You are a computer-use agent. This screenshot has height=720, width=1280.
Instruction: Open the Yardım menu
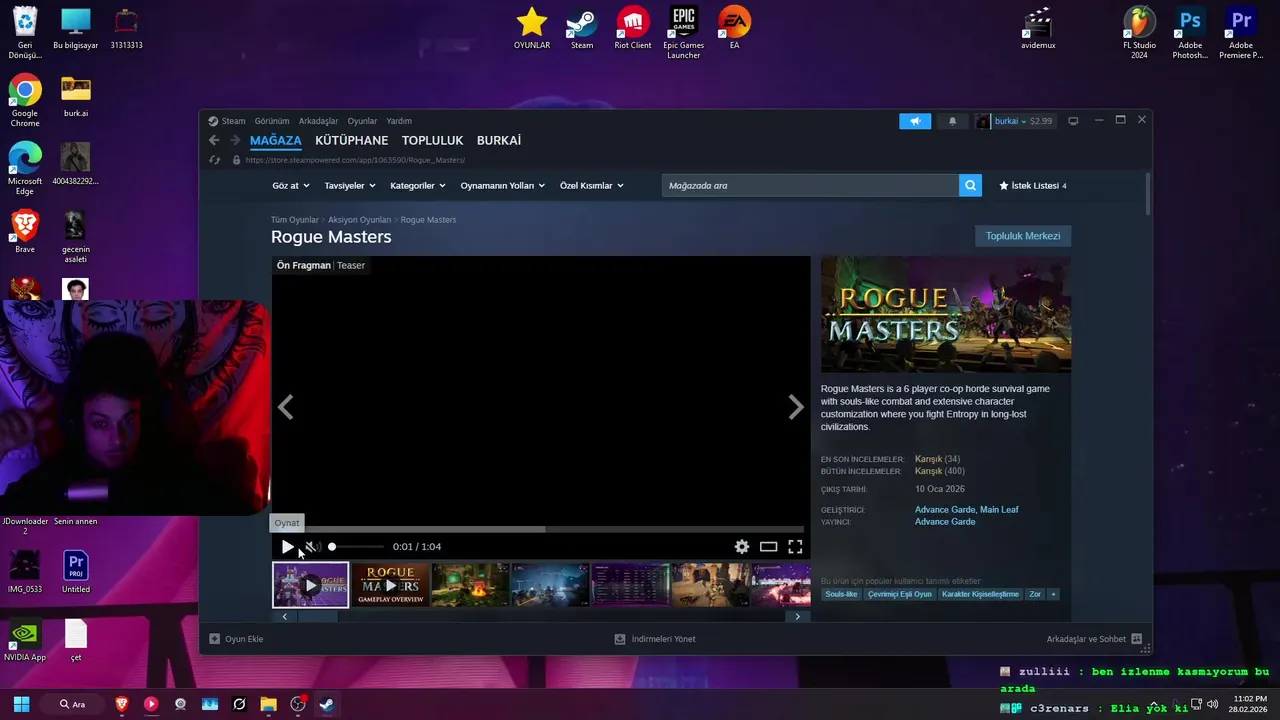tap(399, 121)
